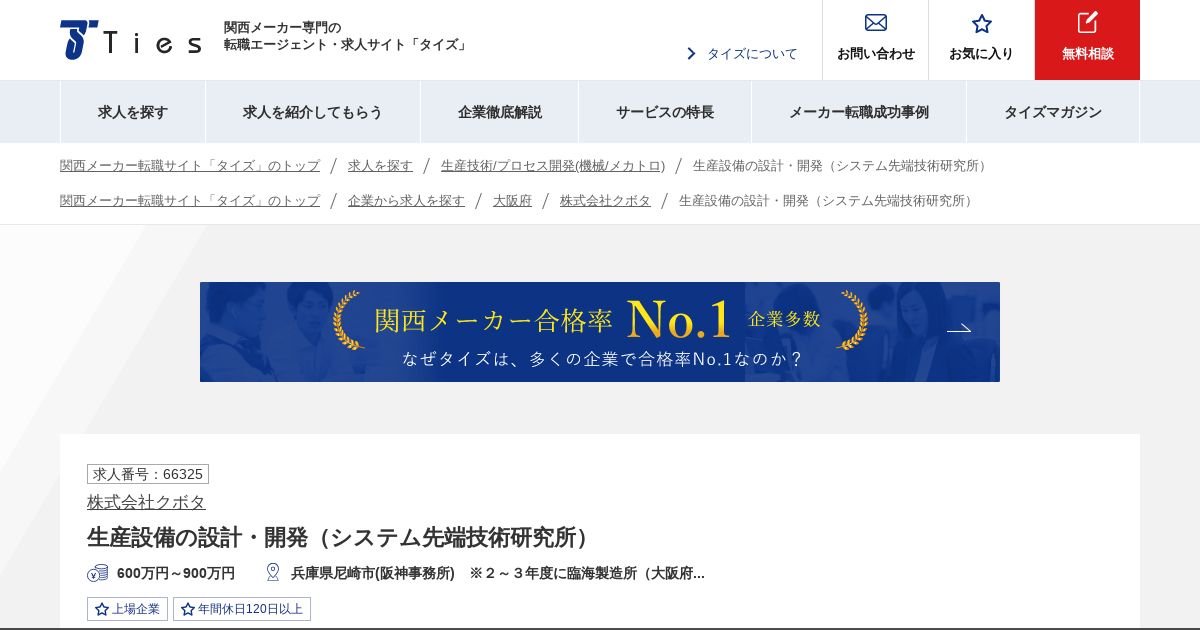Click the 株式会社クボタ breadcrumb link
This screenshot has width=1200, height=630.
click(605, 201)
